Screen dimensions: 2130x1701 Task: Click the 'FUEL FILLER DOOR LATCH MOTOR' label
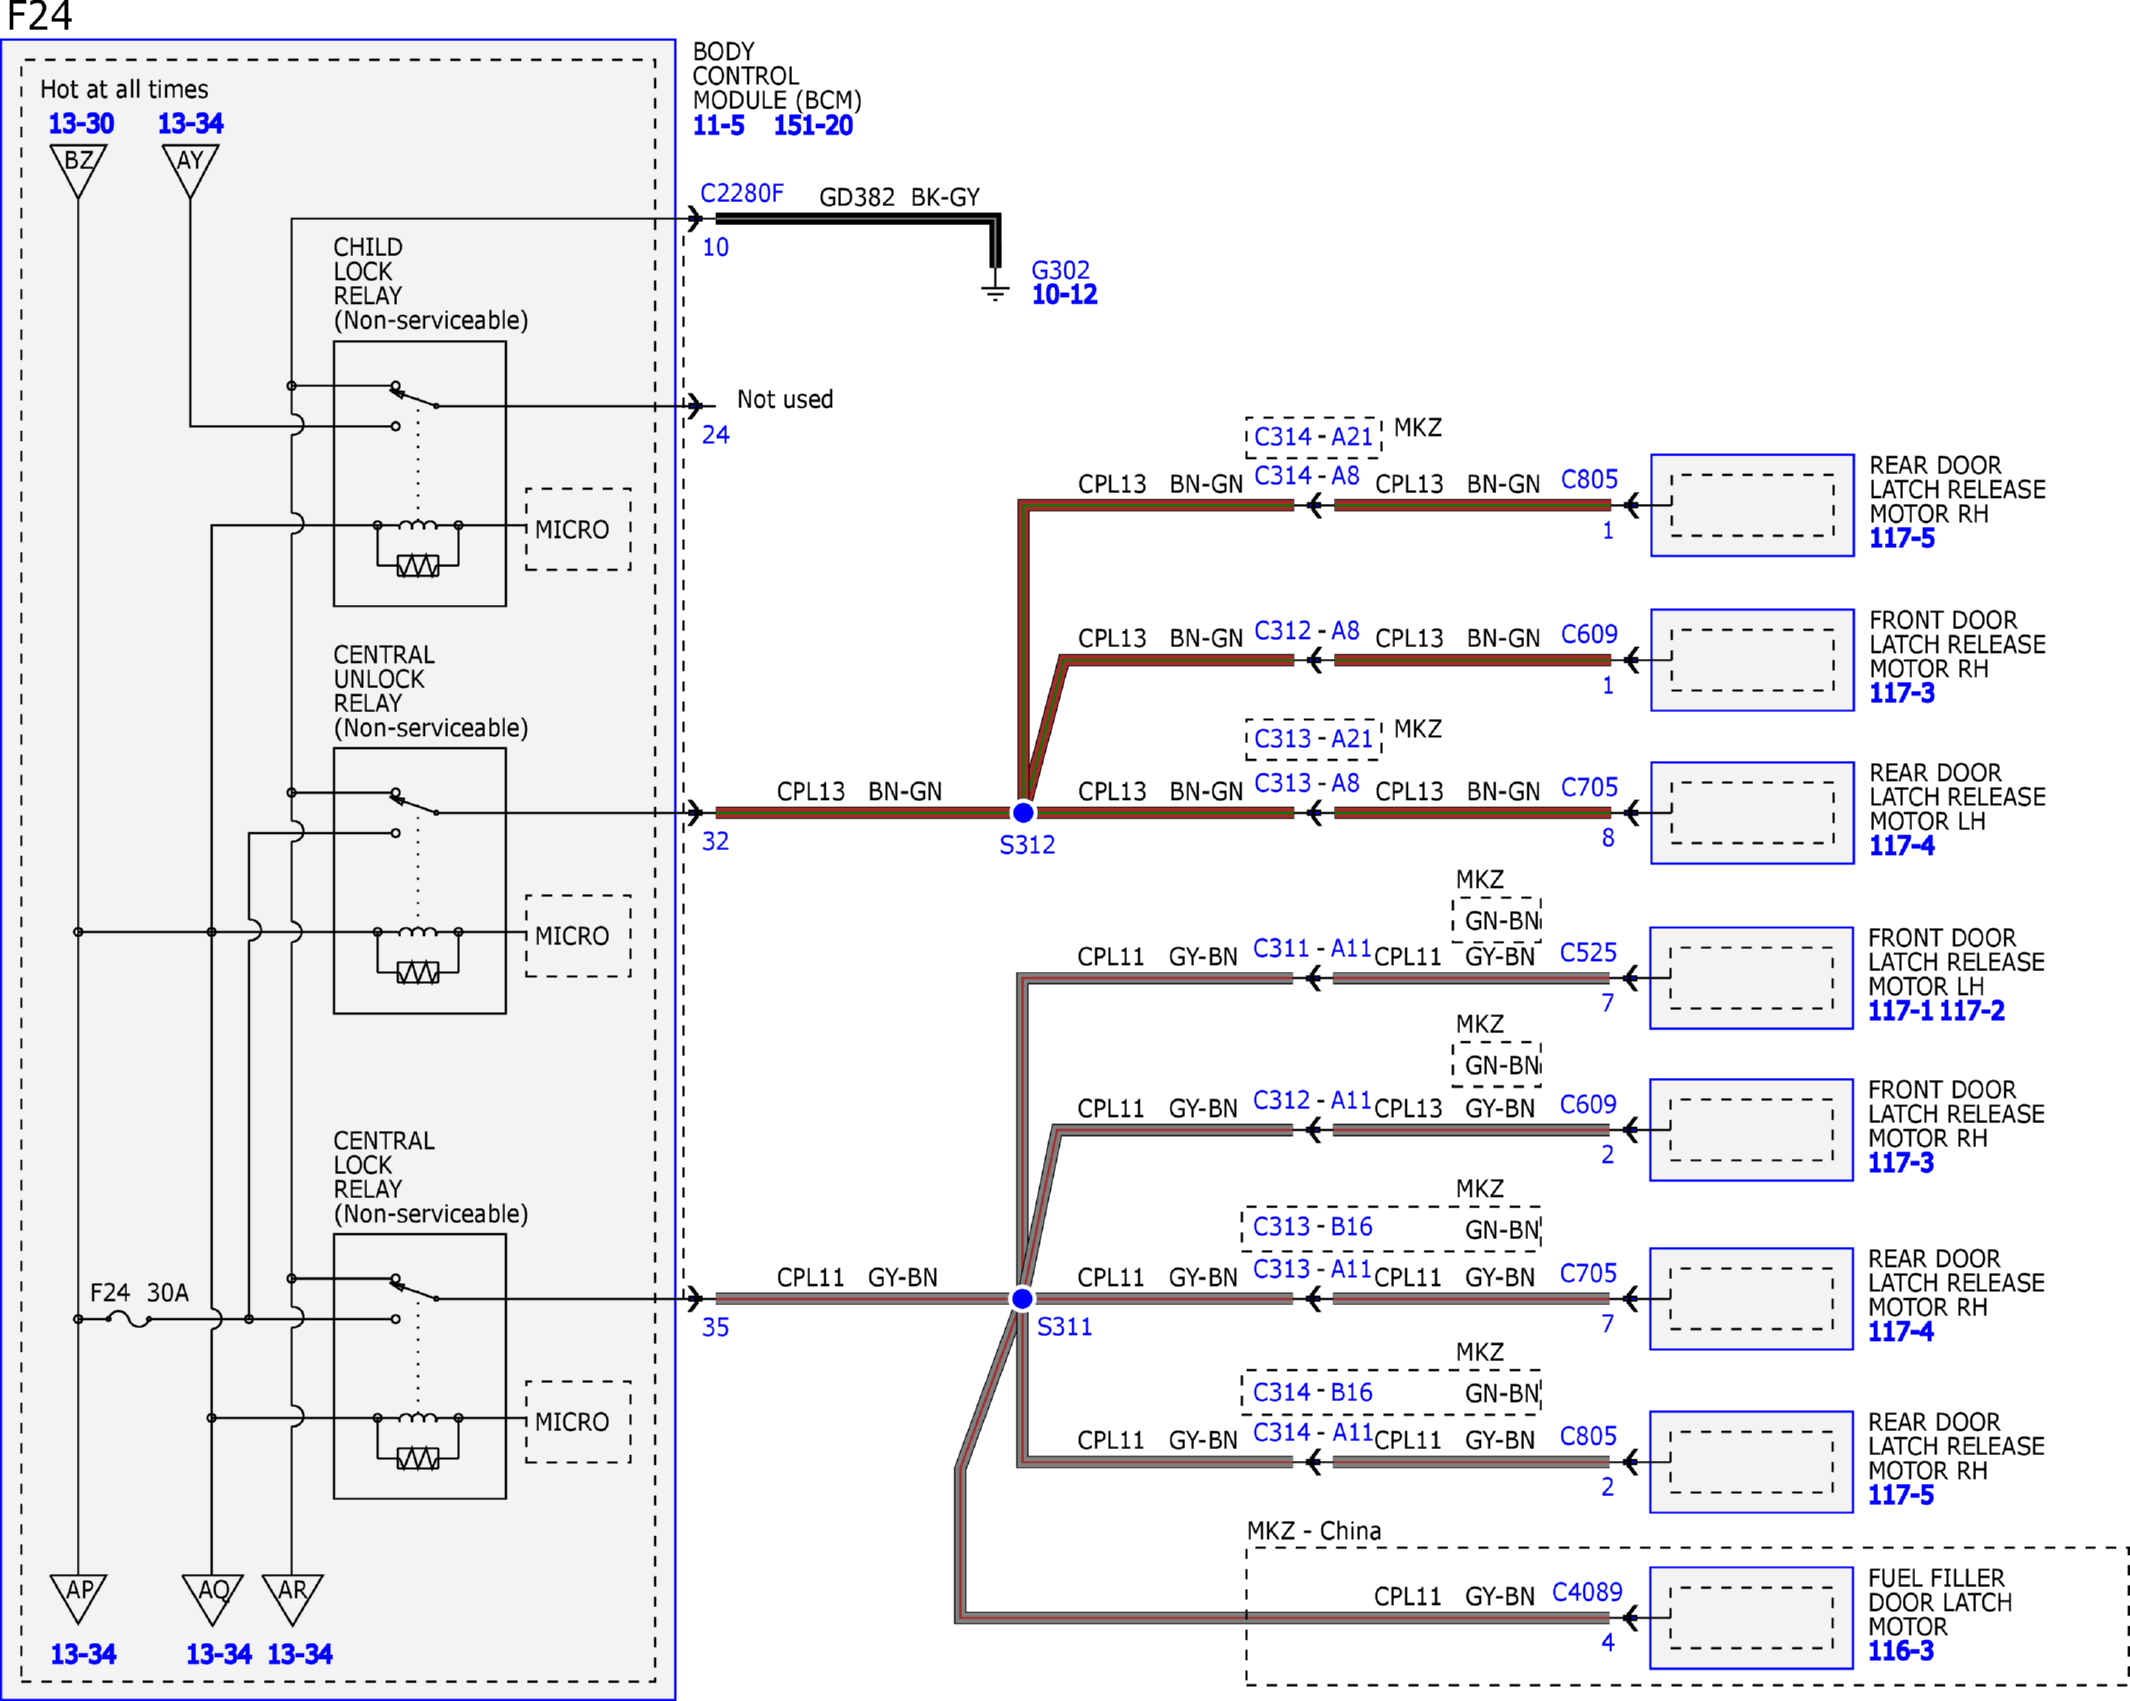pos(1939,1602)
